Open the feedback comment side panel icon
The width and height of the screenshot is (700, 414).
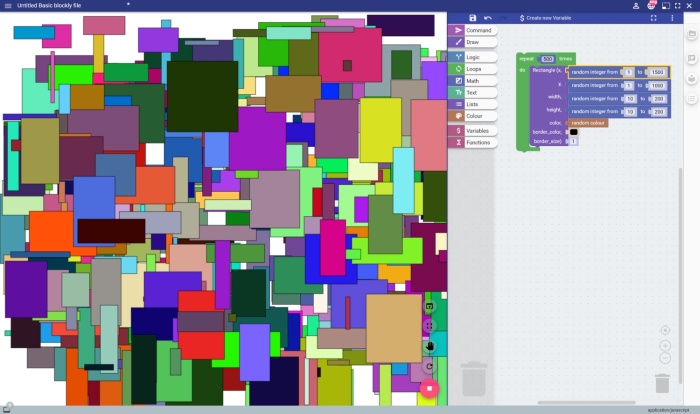click(x=692, y=58)
